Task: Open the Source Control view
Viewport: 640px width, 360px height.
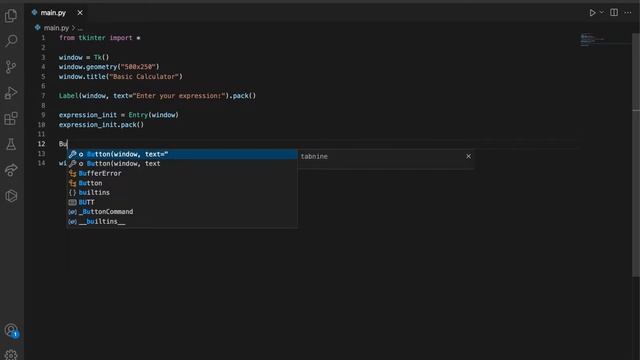Action: tap(11, 67)
